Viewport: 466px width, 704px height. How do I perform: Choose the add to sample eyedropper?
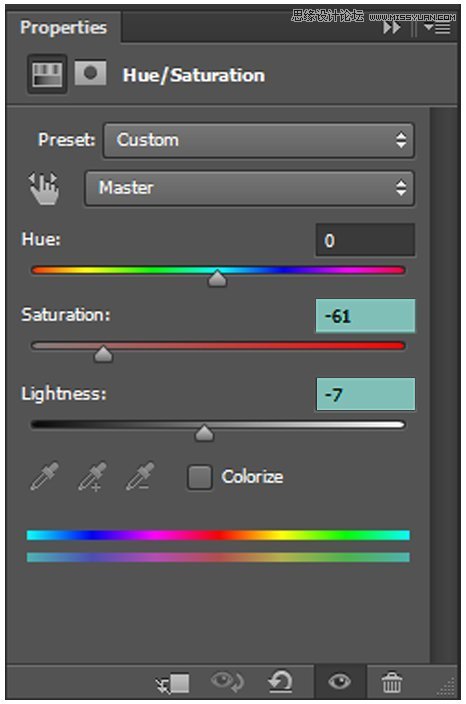coord(92,476)
